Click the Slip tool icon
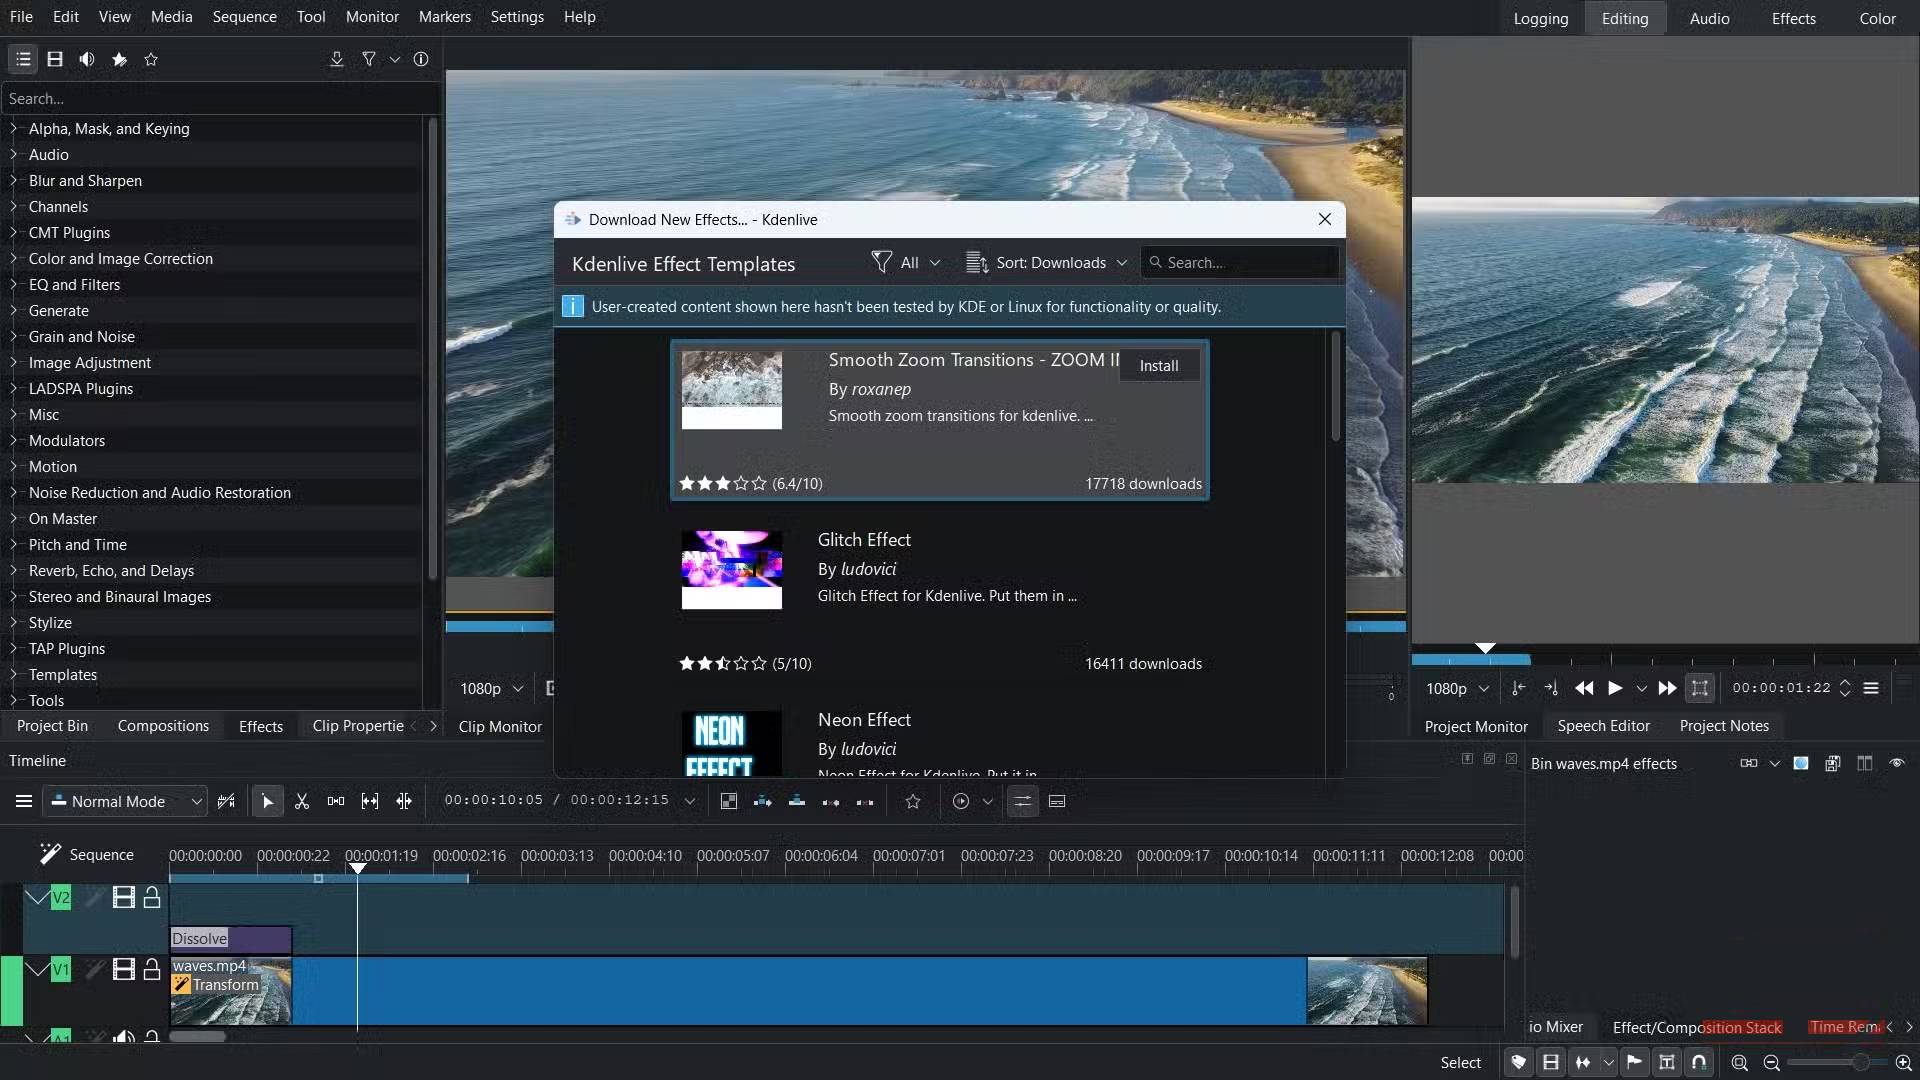Viewport: 1920px width, 1080px height. 370,801
